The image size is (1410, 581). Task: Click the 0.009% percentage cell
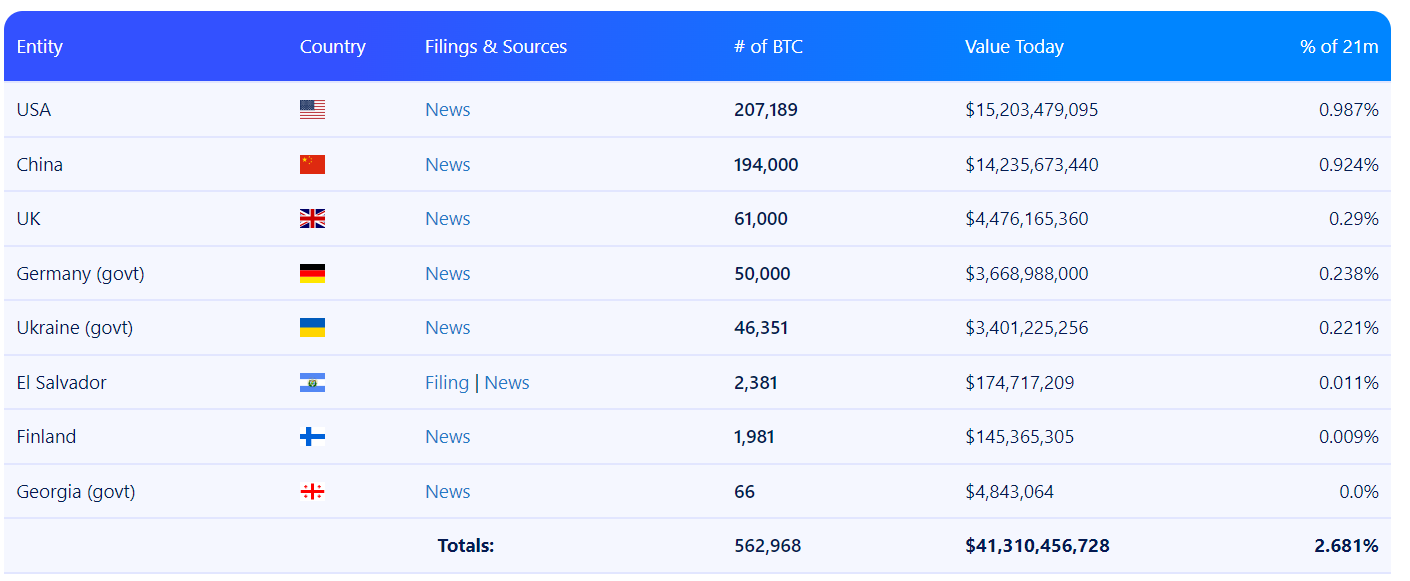1349,437
